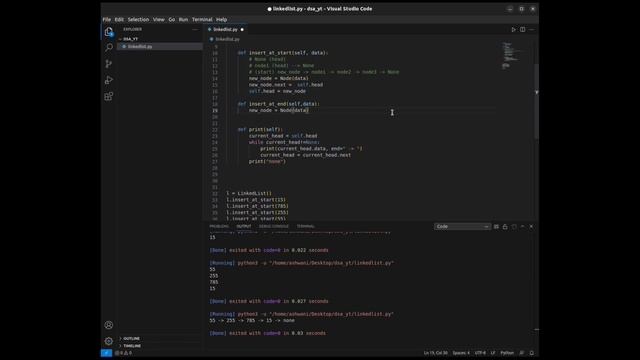The height and width of the screenshot is (360, 640).
Task: Click Ln 19, Col status bar entry
Action: 436,353
